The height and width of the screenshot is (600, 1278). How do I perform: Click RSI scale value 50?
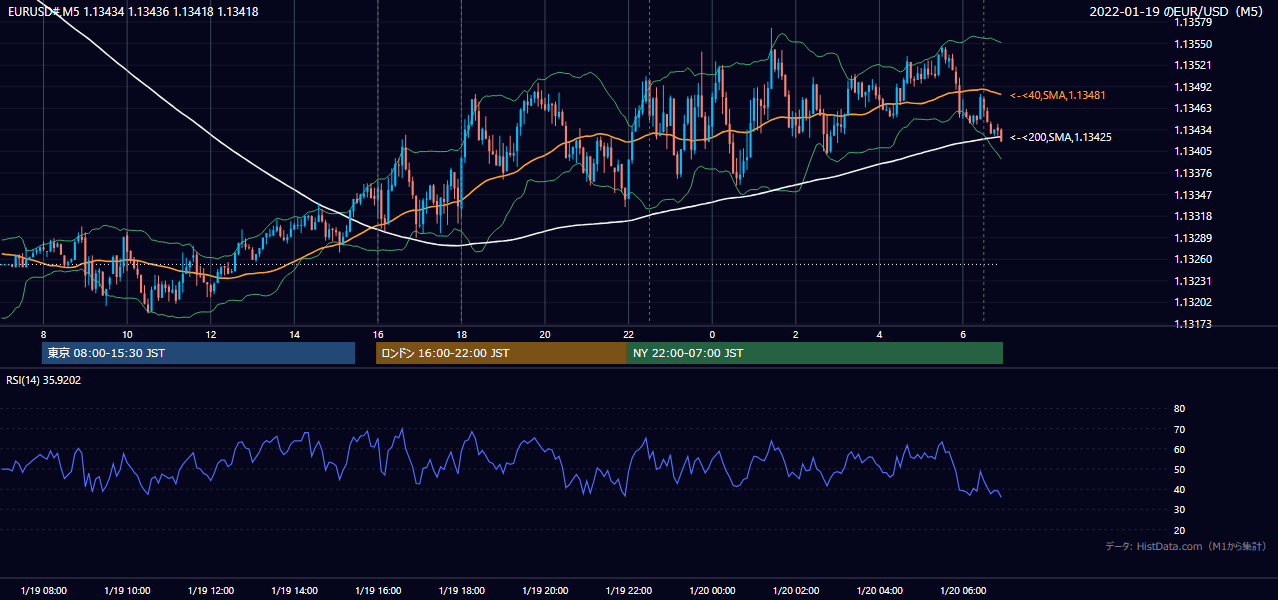[x=1179, y=469]
